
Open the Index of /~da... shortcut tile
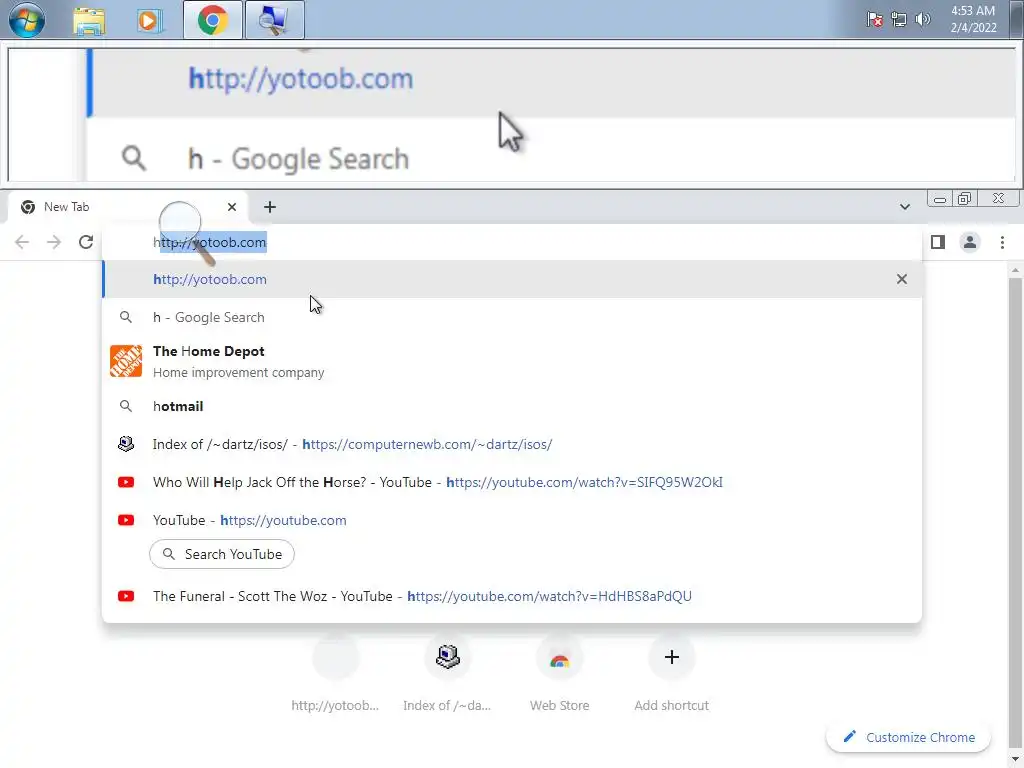point(447,675)
